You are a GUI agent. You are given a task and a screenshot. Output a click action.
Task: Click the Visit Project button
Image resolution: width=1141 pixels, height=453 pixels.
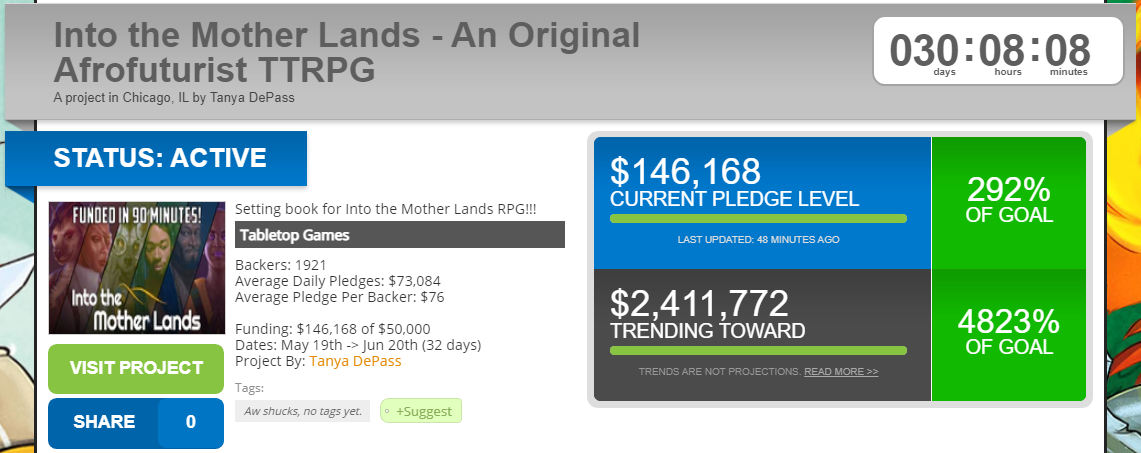point(136,368)
